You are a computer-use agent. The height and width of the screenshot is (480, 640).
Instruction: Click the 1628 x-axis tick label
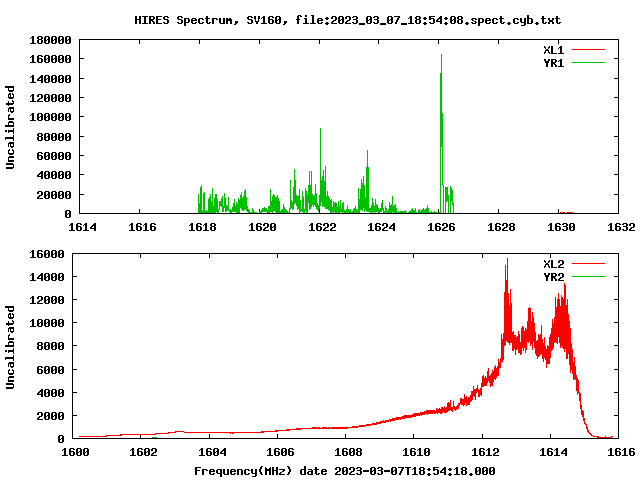[x=501, y=227]
